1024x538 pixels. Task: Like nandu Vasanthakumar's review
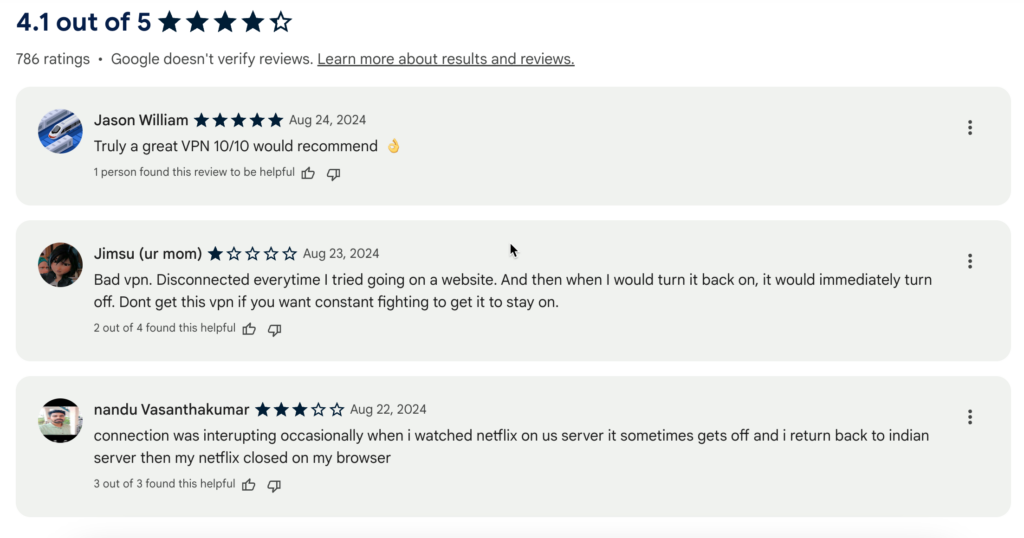click(x=248, y=485)
